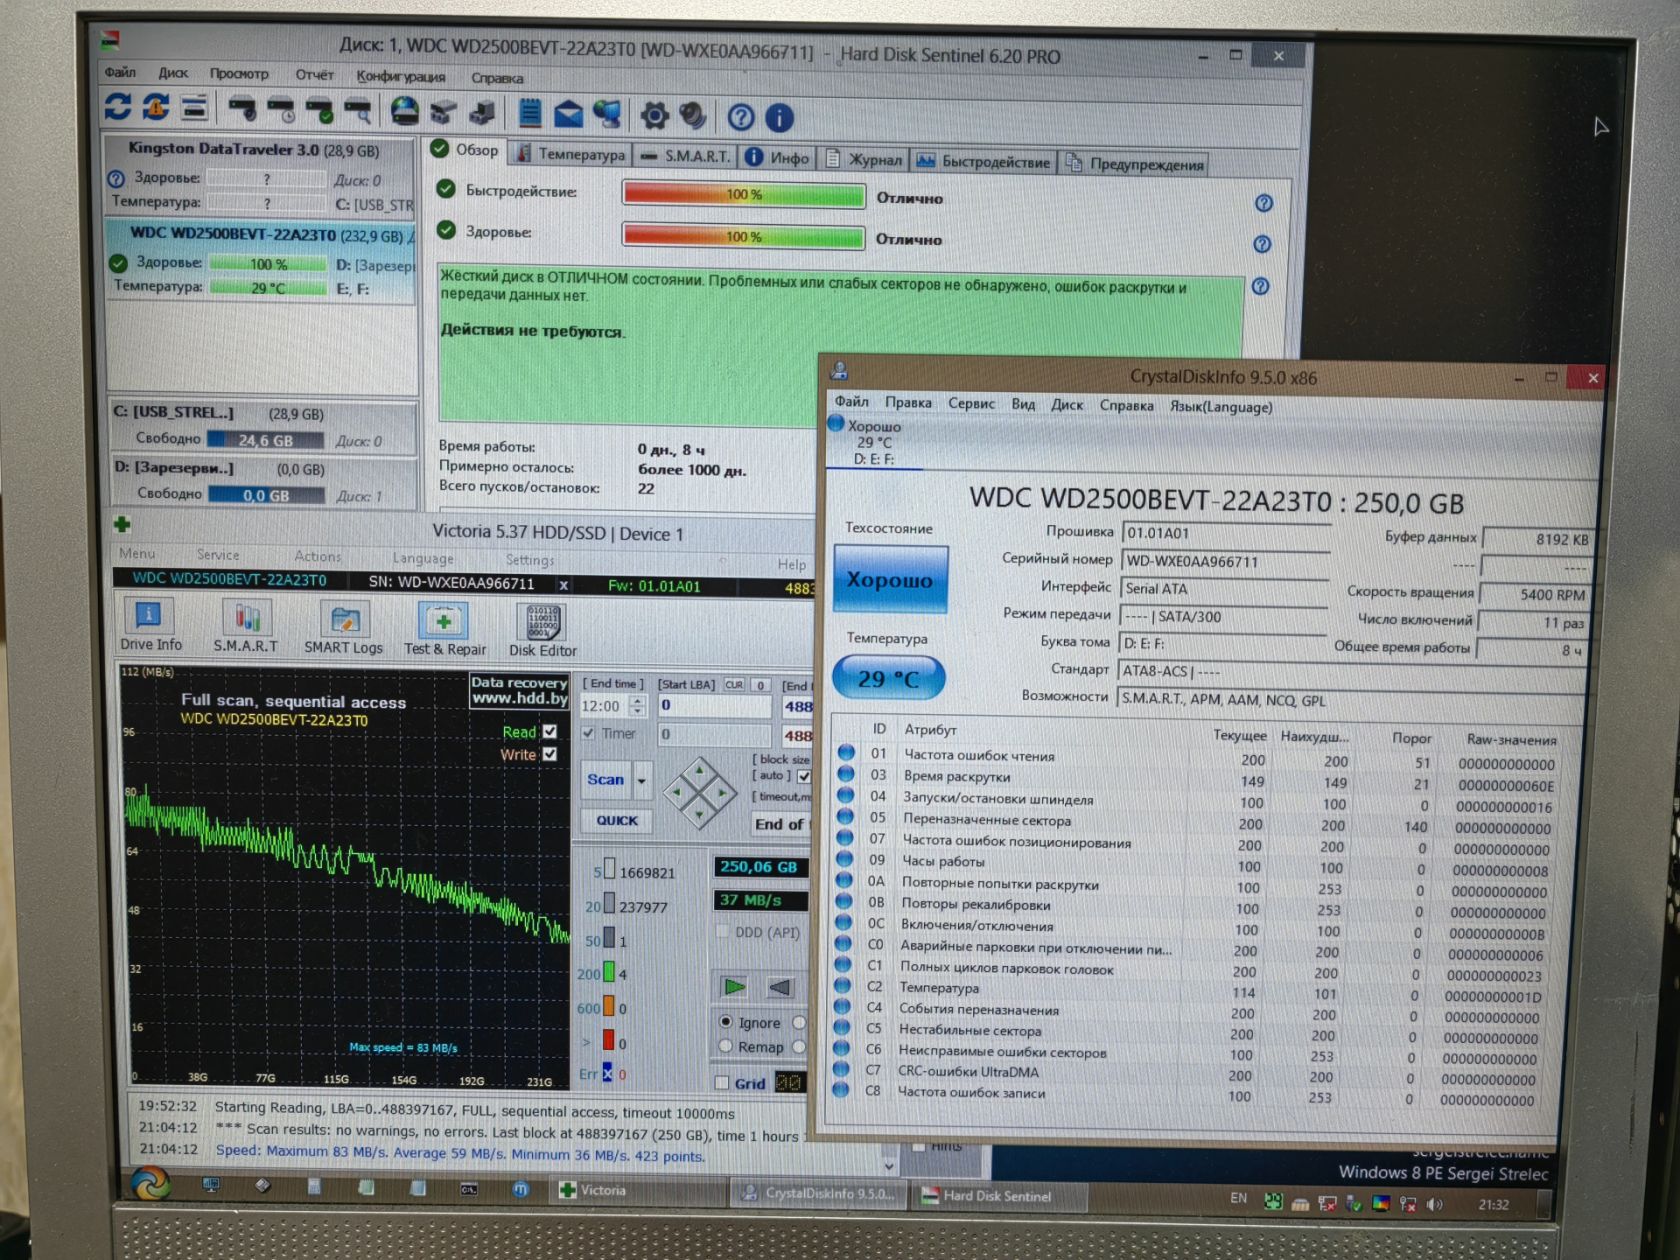Open Язык(Language) menu in CrystalDiskInfo
The image size is (1680, 1260).
pyautogui.click(x=1221, y=407)
